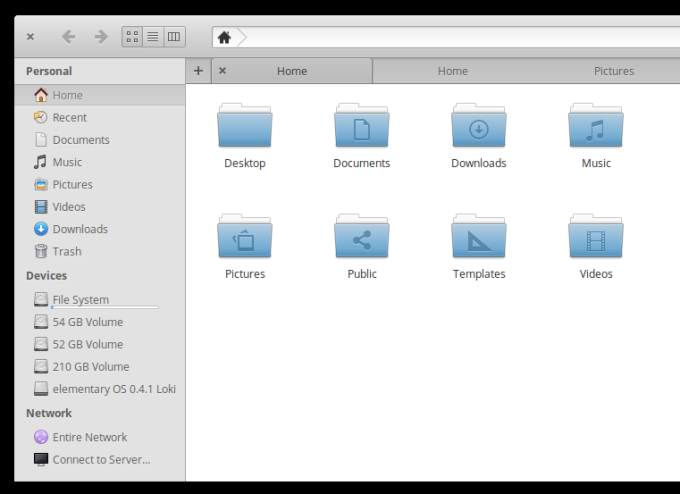The height and width of the screenshot is (494, 680).
Task: Switch to list view mode
Action: (x=153, y=37)
